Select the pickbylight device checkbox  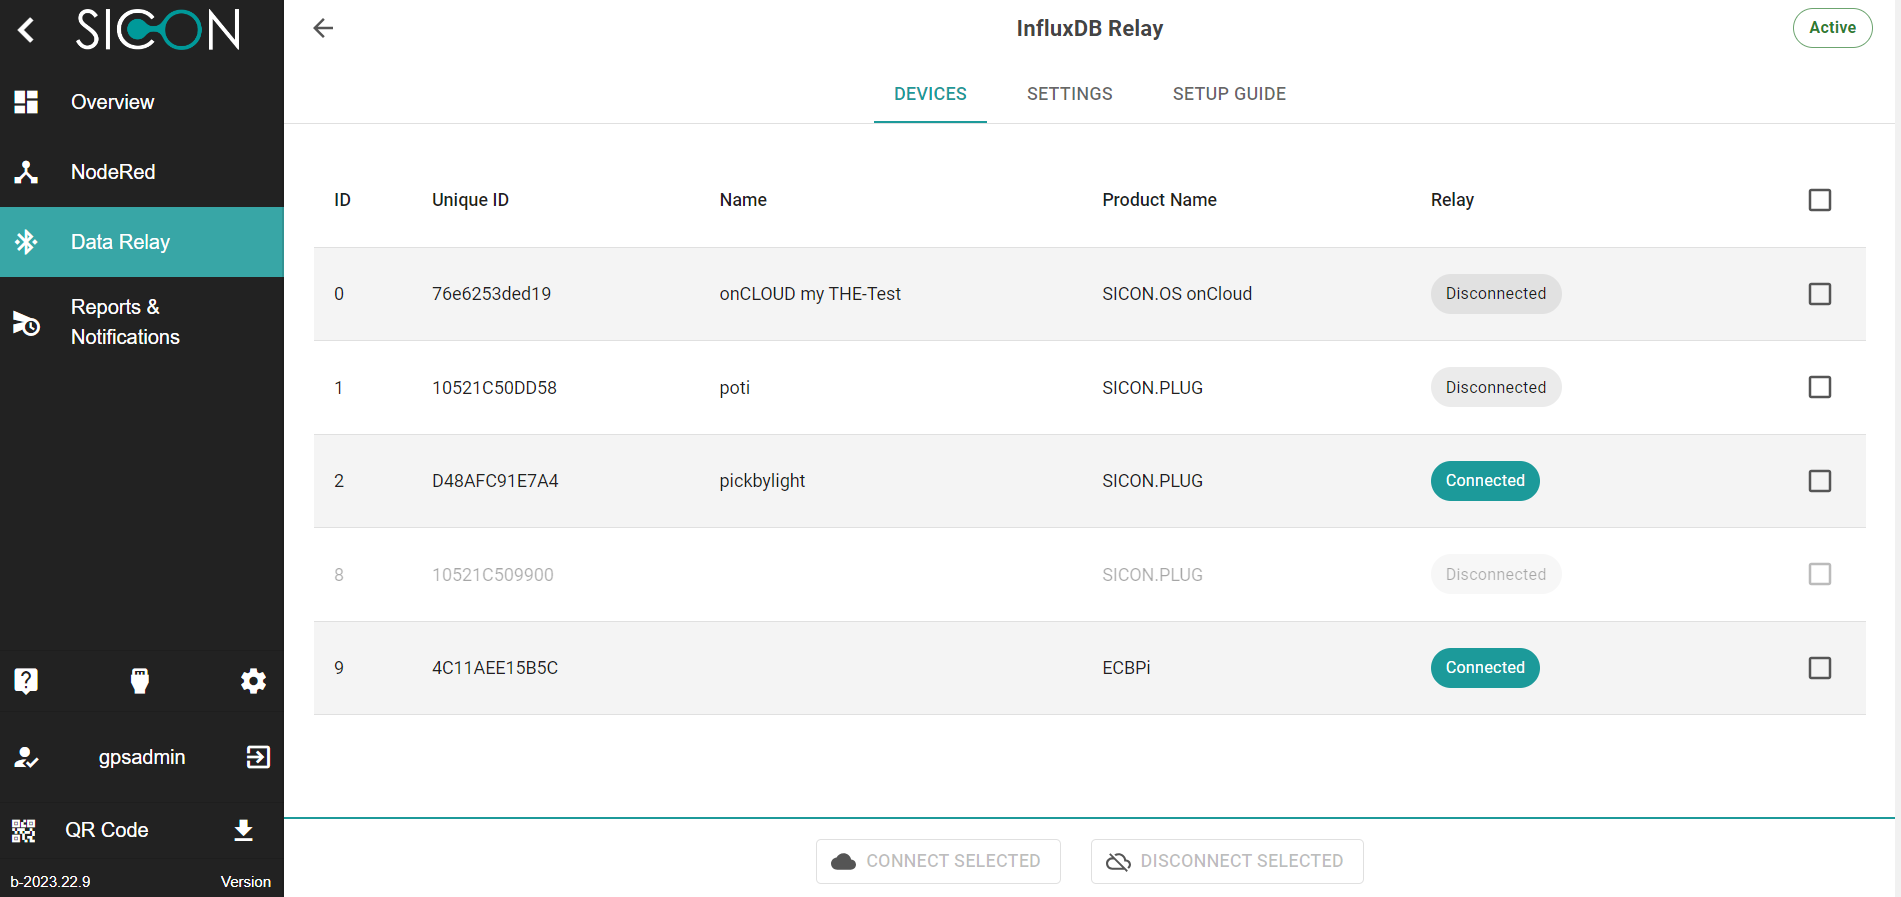click(1820, 481)
